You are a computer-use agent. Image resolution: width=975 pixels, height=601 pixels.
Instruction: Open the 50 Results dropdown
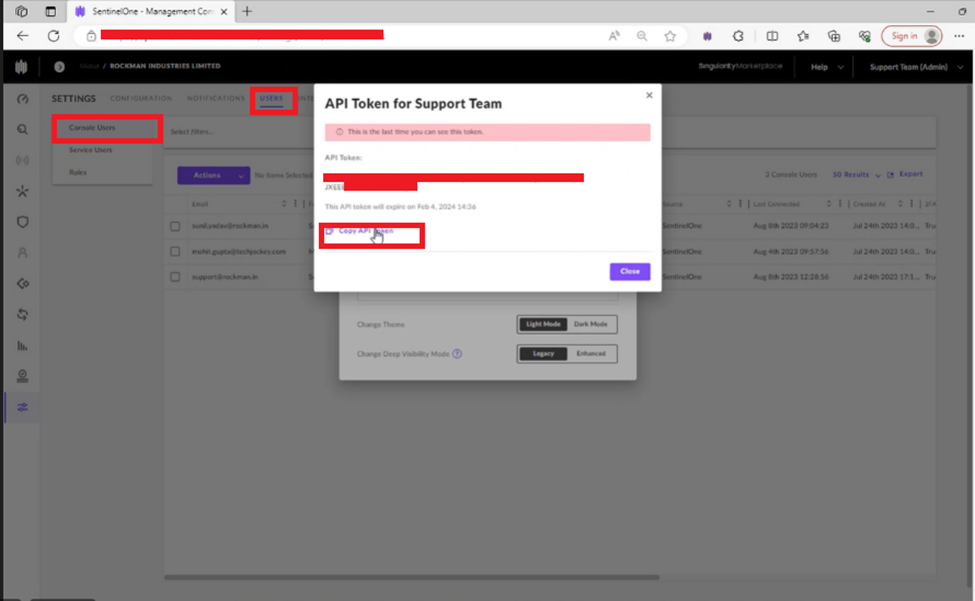(856, 175)
